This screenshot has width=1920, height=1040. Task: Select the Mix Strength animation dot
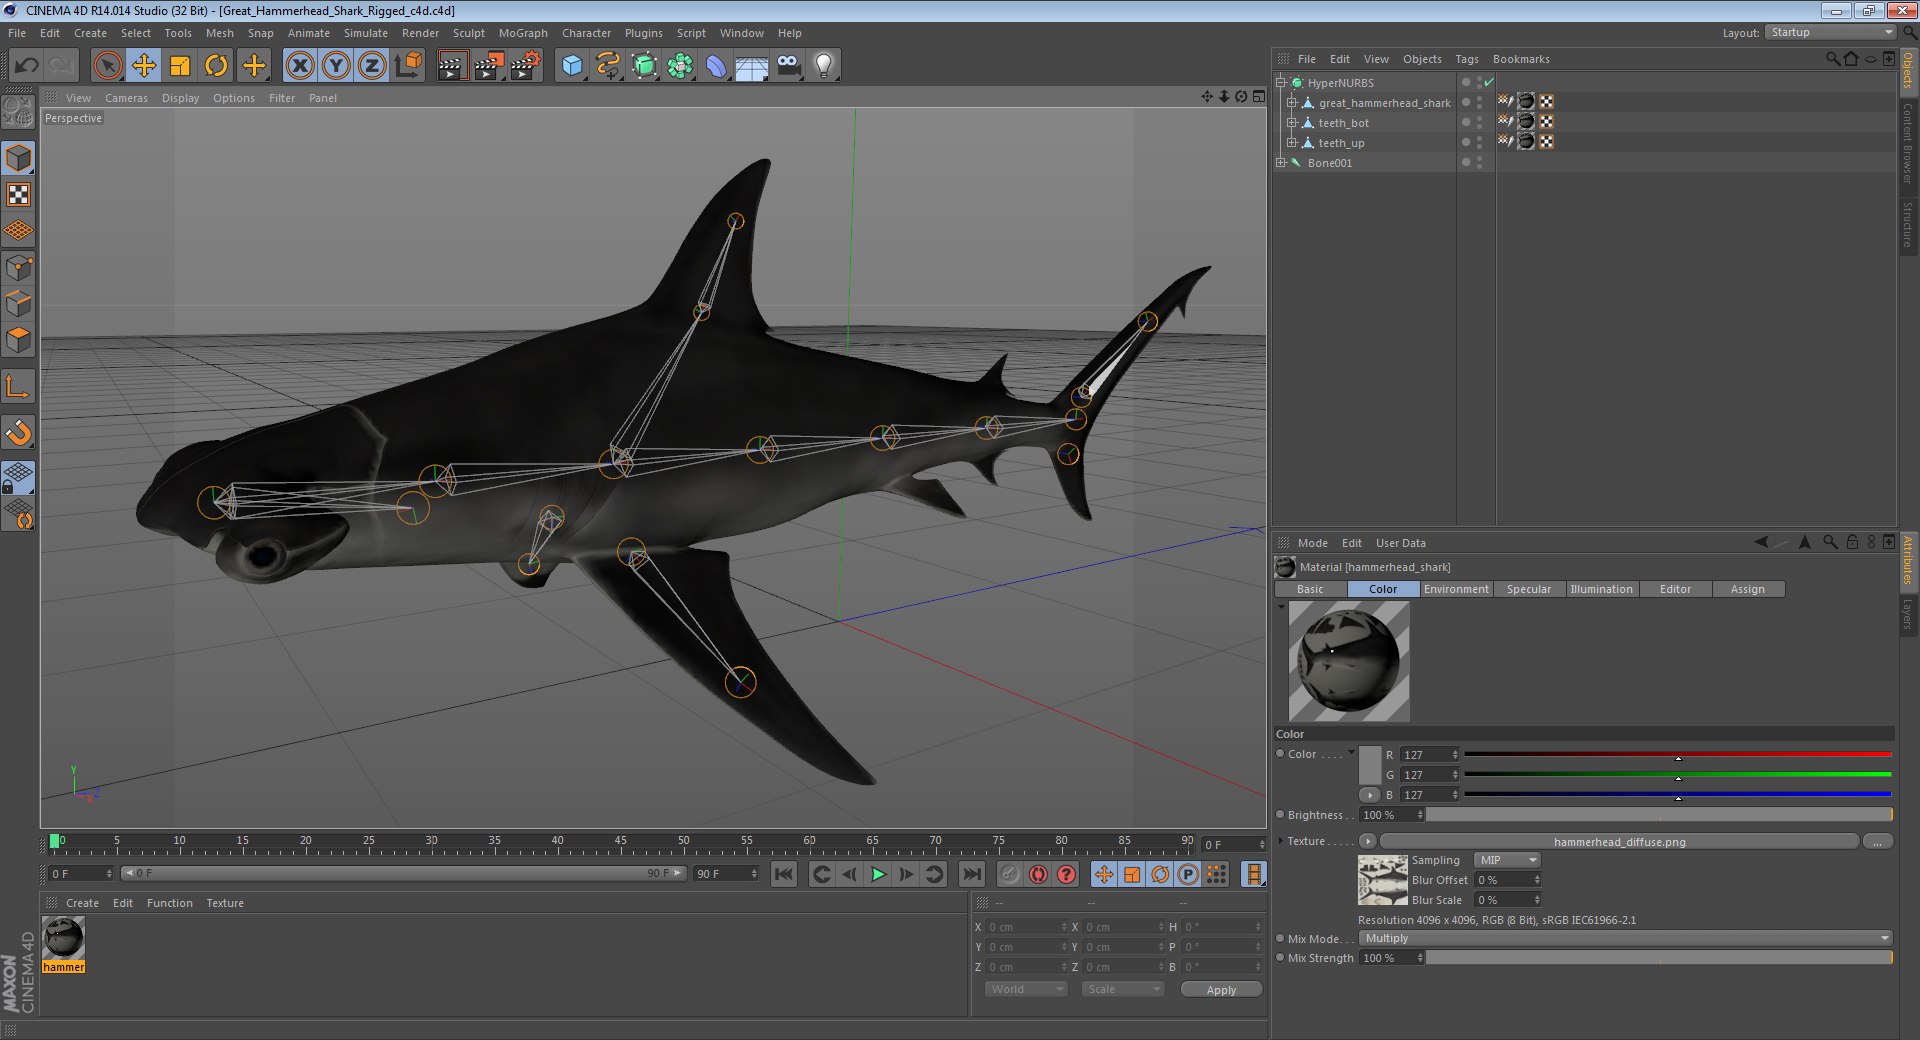tap(1280, 958)
